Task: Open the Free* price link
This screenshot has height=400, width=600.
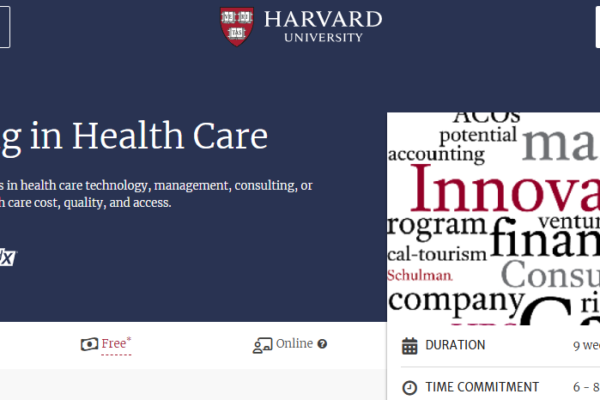Action: [x=117, y=344]
